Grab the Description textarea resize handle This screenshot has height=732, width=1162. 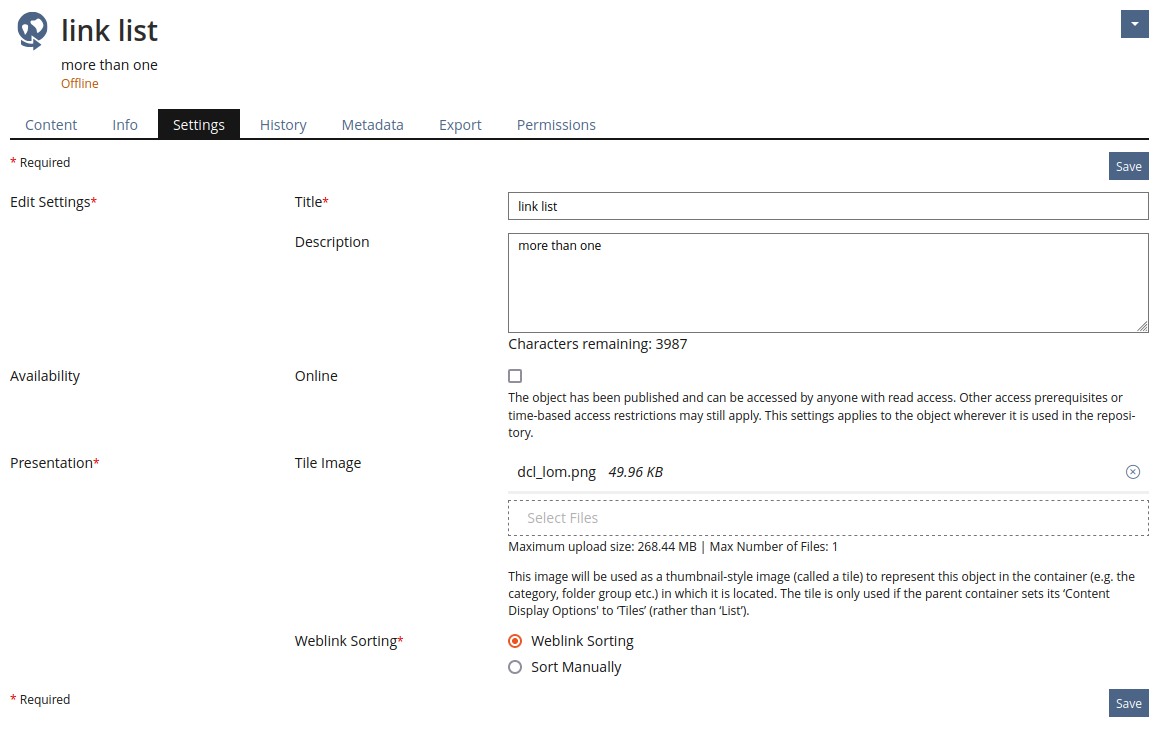pyautogui.click(x=1142, y=326)
